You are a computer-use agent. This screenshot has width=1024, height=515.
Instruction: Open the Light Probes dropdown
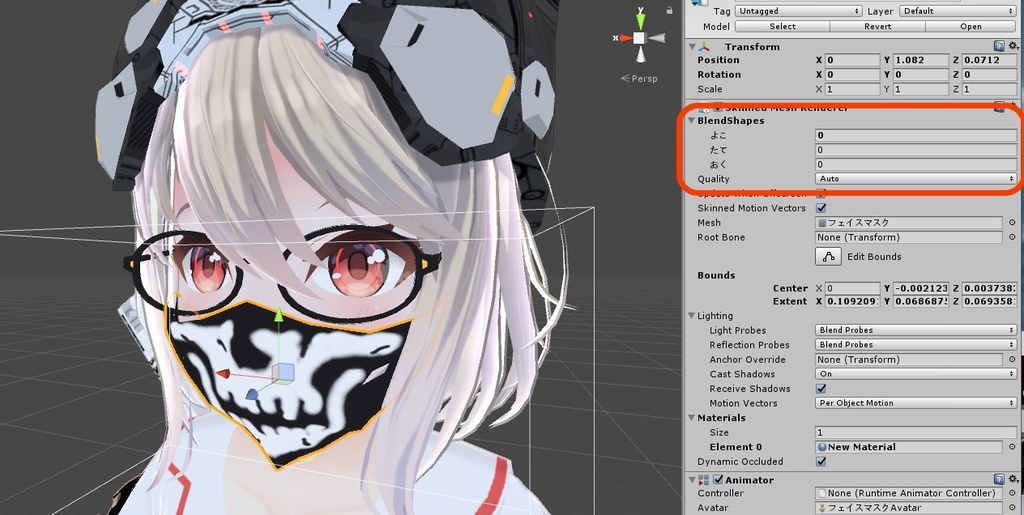(916, 330)
